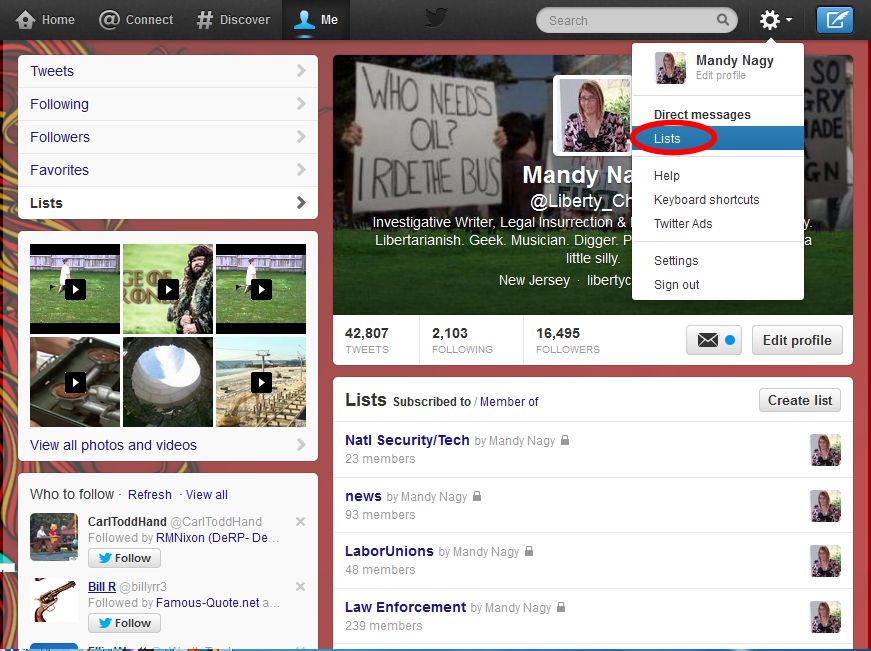Open the # Discover section
871x651 pixels.
[233, 20]
